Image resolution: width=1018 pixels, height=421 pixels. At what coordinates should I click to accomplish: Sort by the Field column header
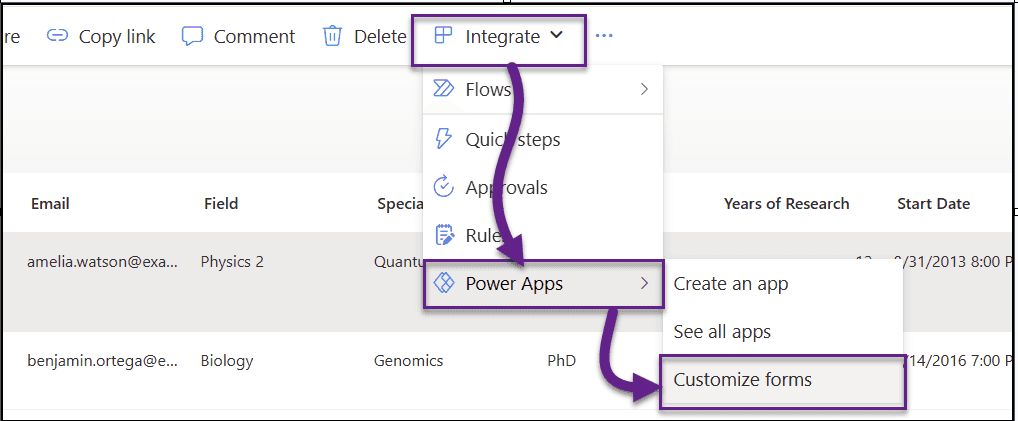coord(221,203)
